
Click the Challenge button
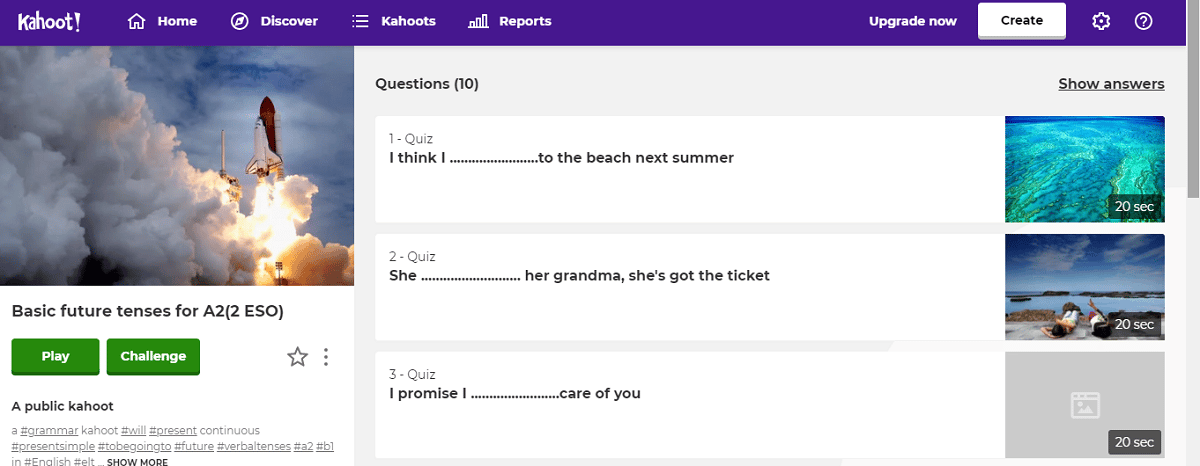153,356
